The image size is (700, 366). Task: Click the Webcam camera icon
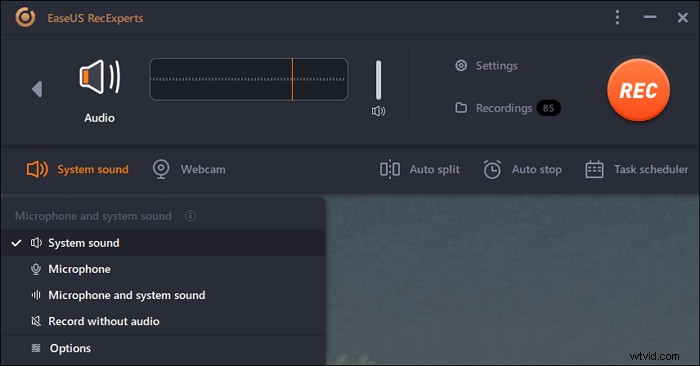pos(161,169)
